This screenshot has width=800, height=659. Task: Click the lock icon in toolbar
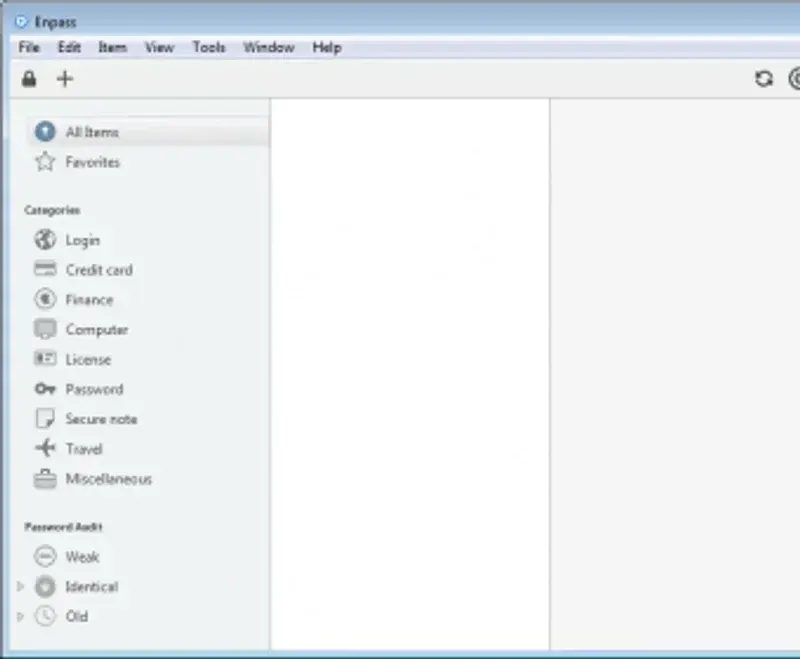pos(29,79)
